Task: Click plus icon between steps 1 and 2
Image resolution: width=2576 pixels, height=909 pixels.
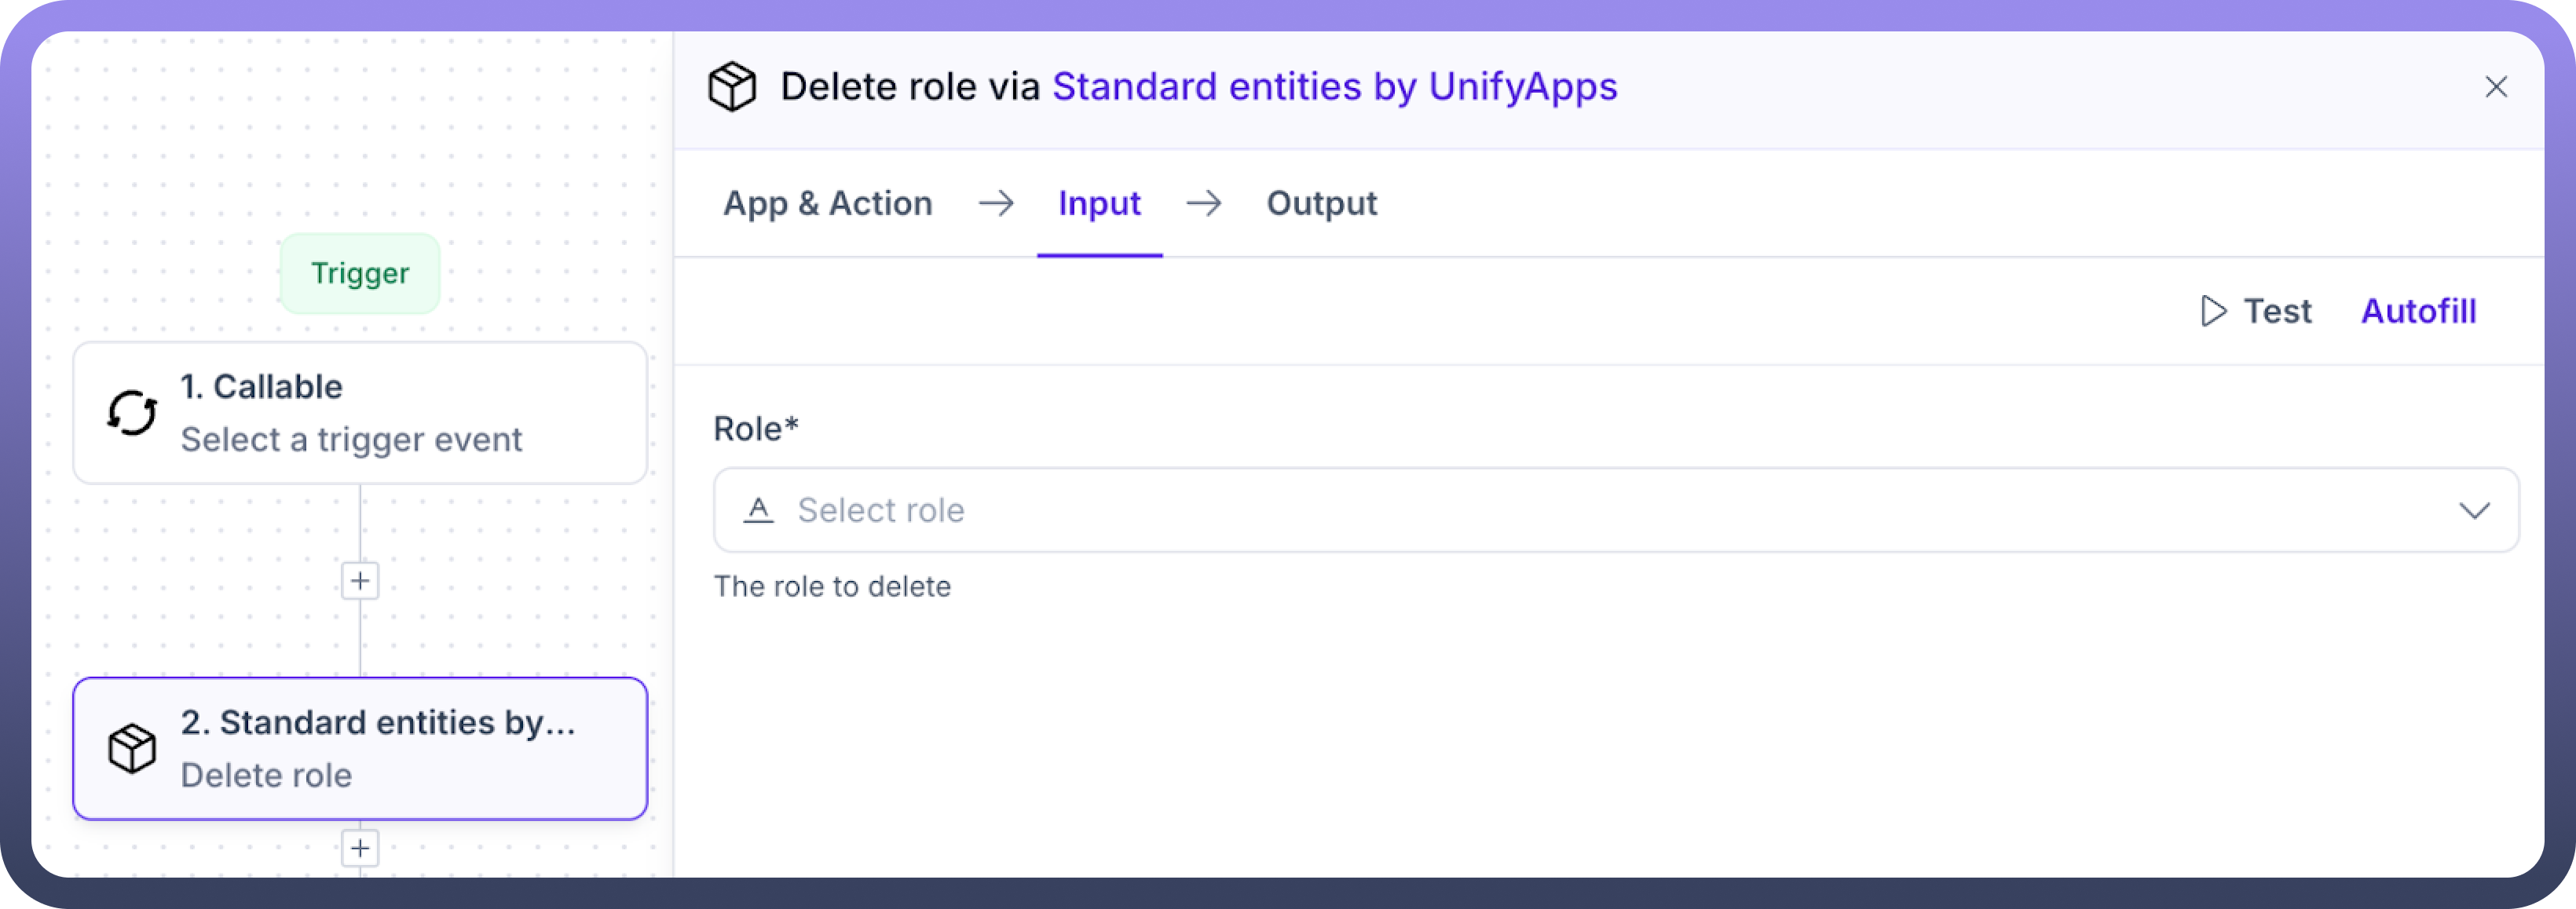Action: [360, 581]
